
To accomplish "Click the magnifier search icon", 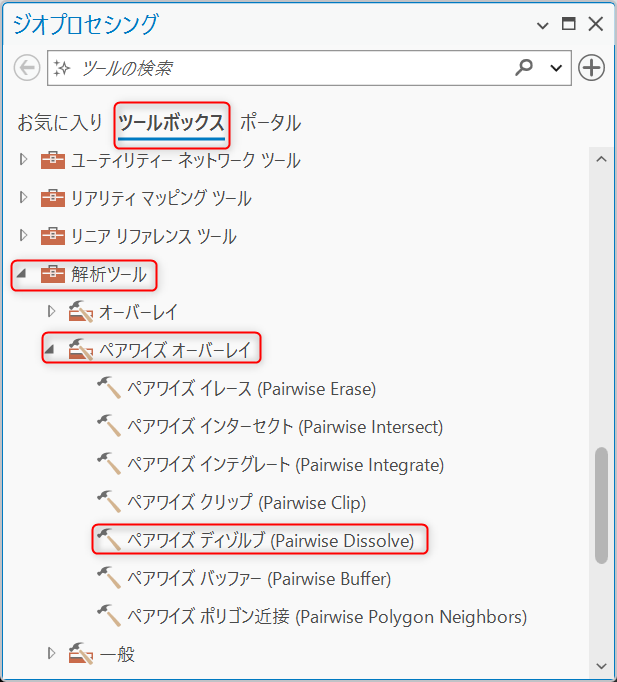I will pos(524,68).
